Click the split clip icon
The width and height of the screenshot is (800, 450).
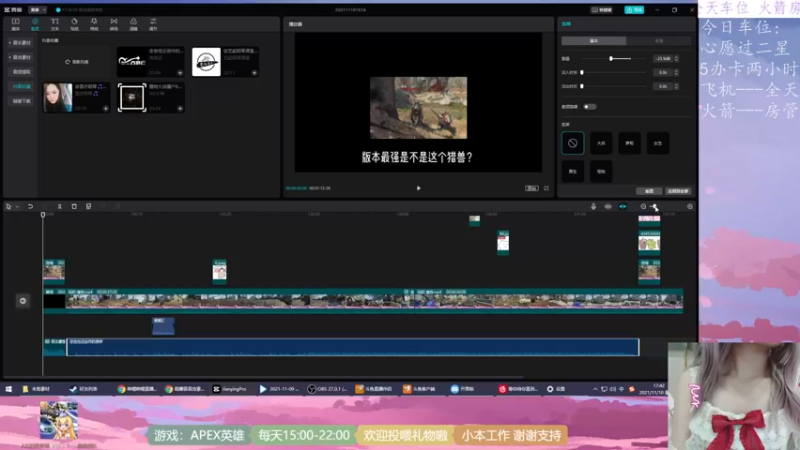point(59,206)
